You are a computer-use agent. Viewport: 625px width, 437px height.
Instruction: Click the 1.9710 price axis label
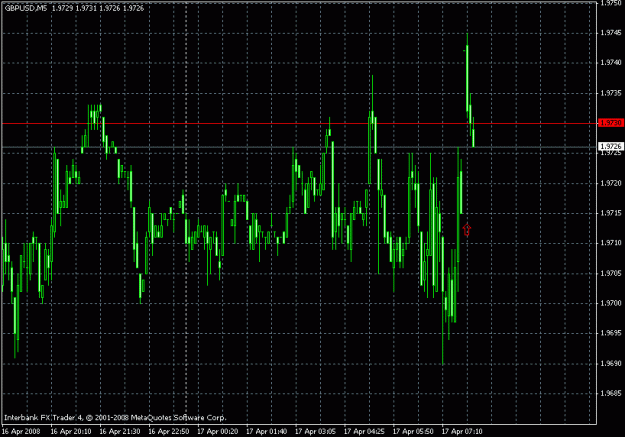(611, 243)
